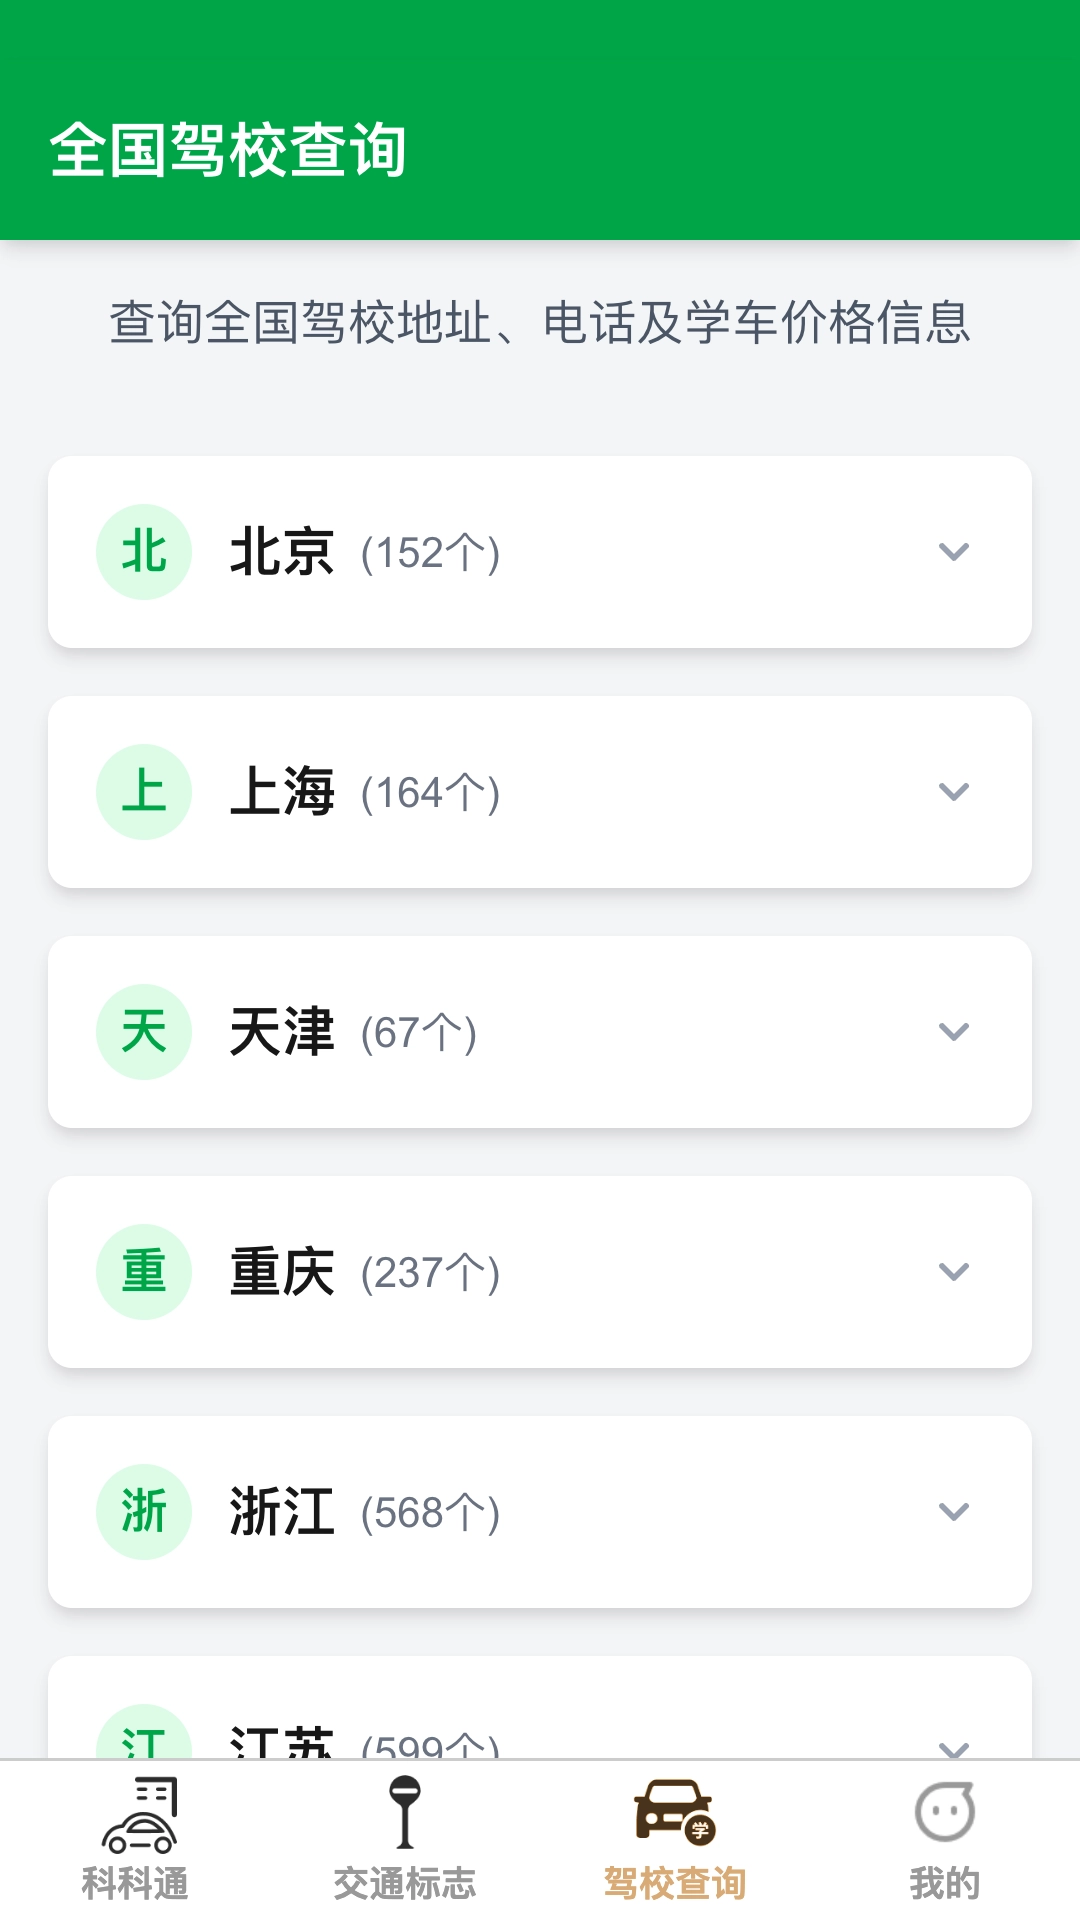Expand the 上海 chevron arrow
1080x1920 pixels.
pyautogui.click(x=954, y=792)
